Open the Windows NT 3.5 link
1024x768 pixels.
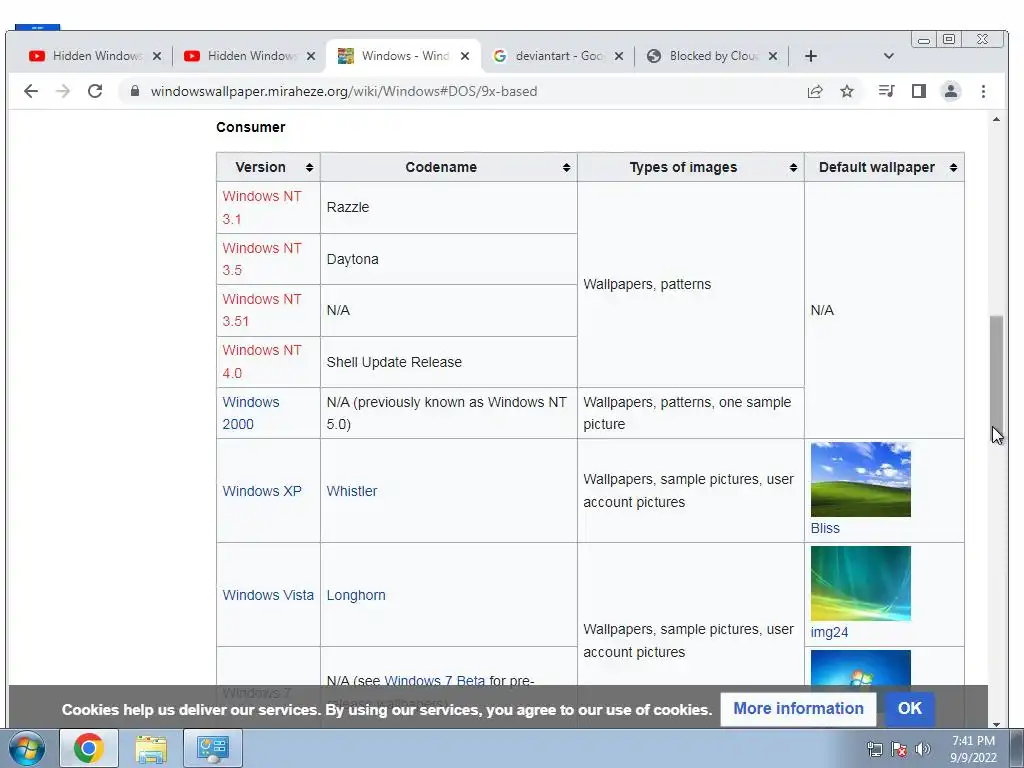261,259
